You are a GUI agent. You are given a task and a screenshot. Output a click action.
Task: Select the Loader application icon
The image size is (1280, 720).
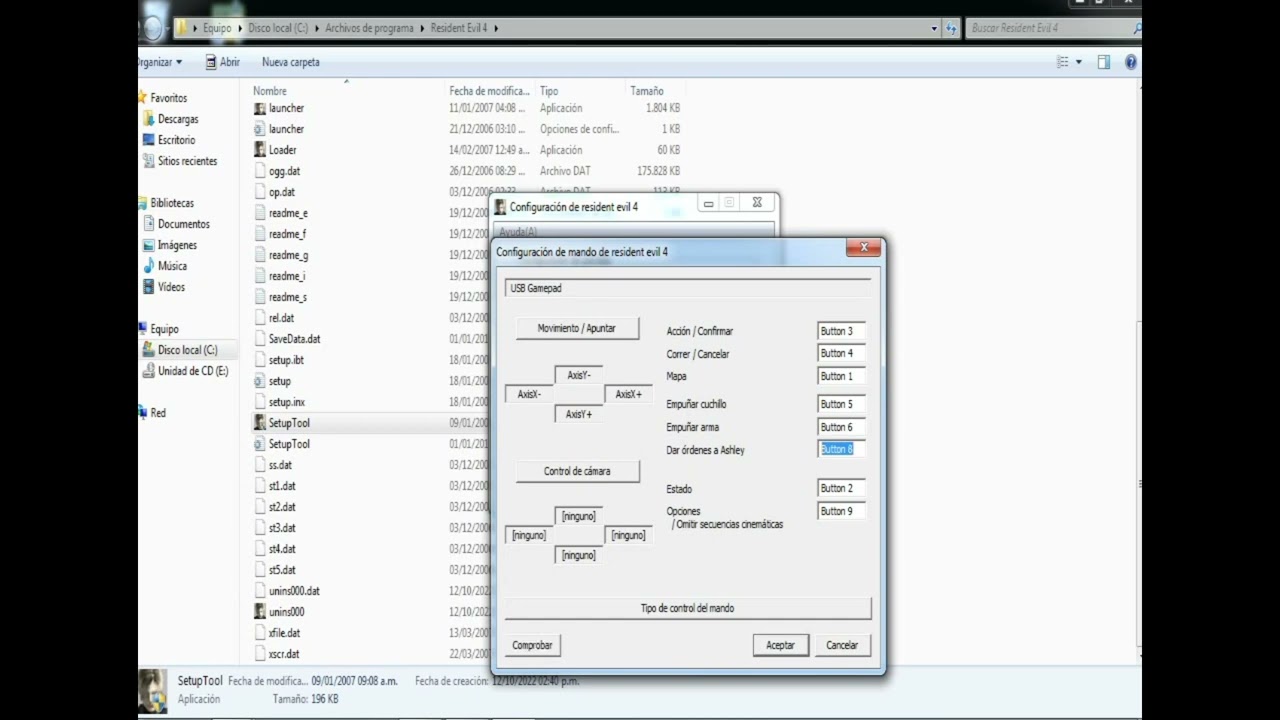pyautogui.click(x=260, y=150)
